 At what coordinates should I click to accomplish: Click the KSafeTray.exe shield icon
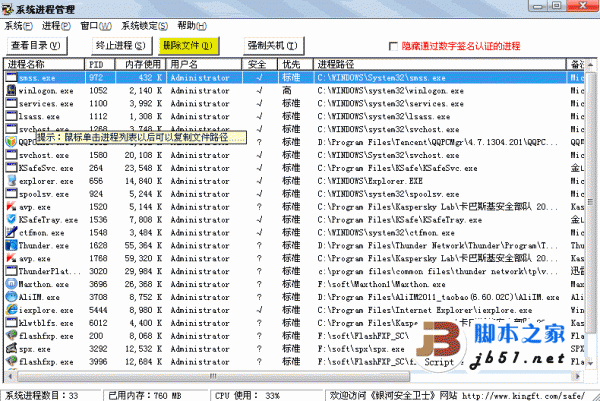pyautogui.click(x=11, y=220)
